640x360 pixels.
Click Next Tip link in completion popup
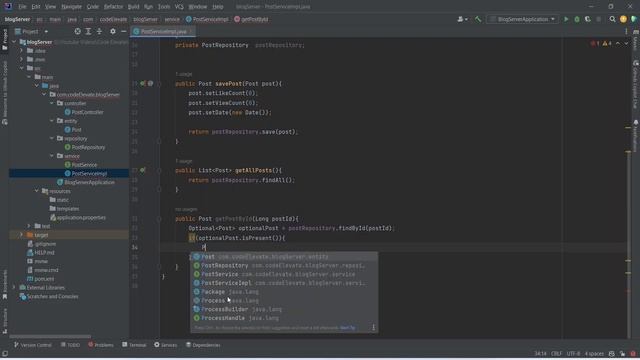point(347,327)
